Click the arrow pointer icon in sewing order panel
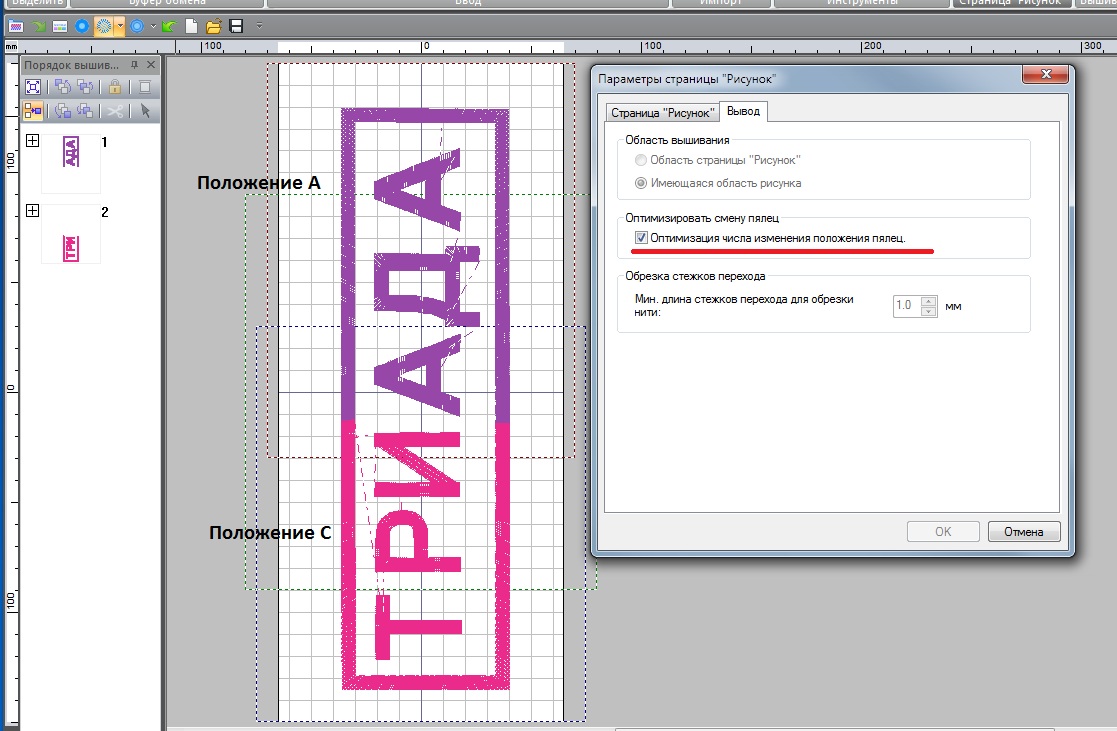Image resolution: width=1117 pixels, height=731 pixels. [x=145, y=111]
